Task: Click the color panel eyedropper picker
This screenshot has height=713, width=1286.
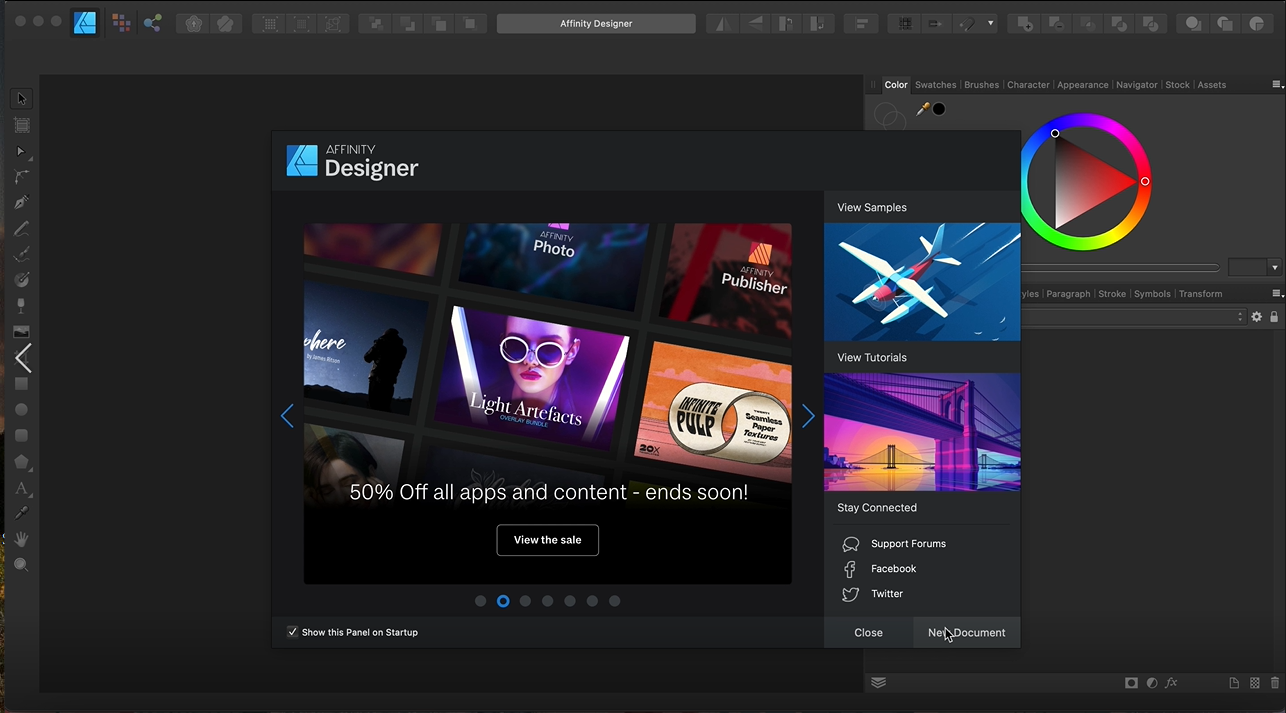Action: tap(923, 109)
